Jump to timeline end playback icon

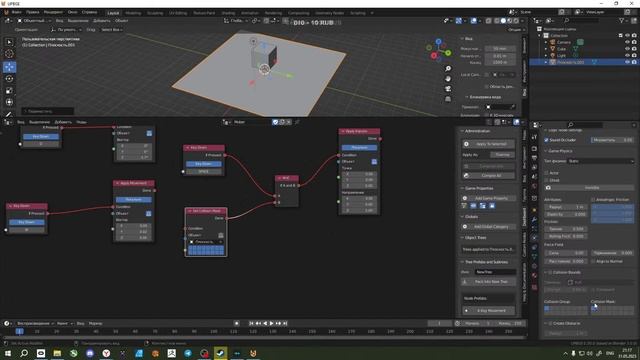pos(285,323)
